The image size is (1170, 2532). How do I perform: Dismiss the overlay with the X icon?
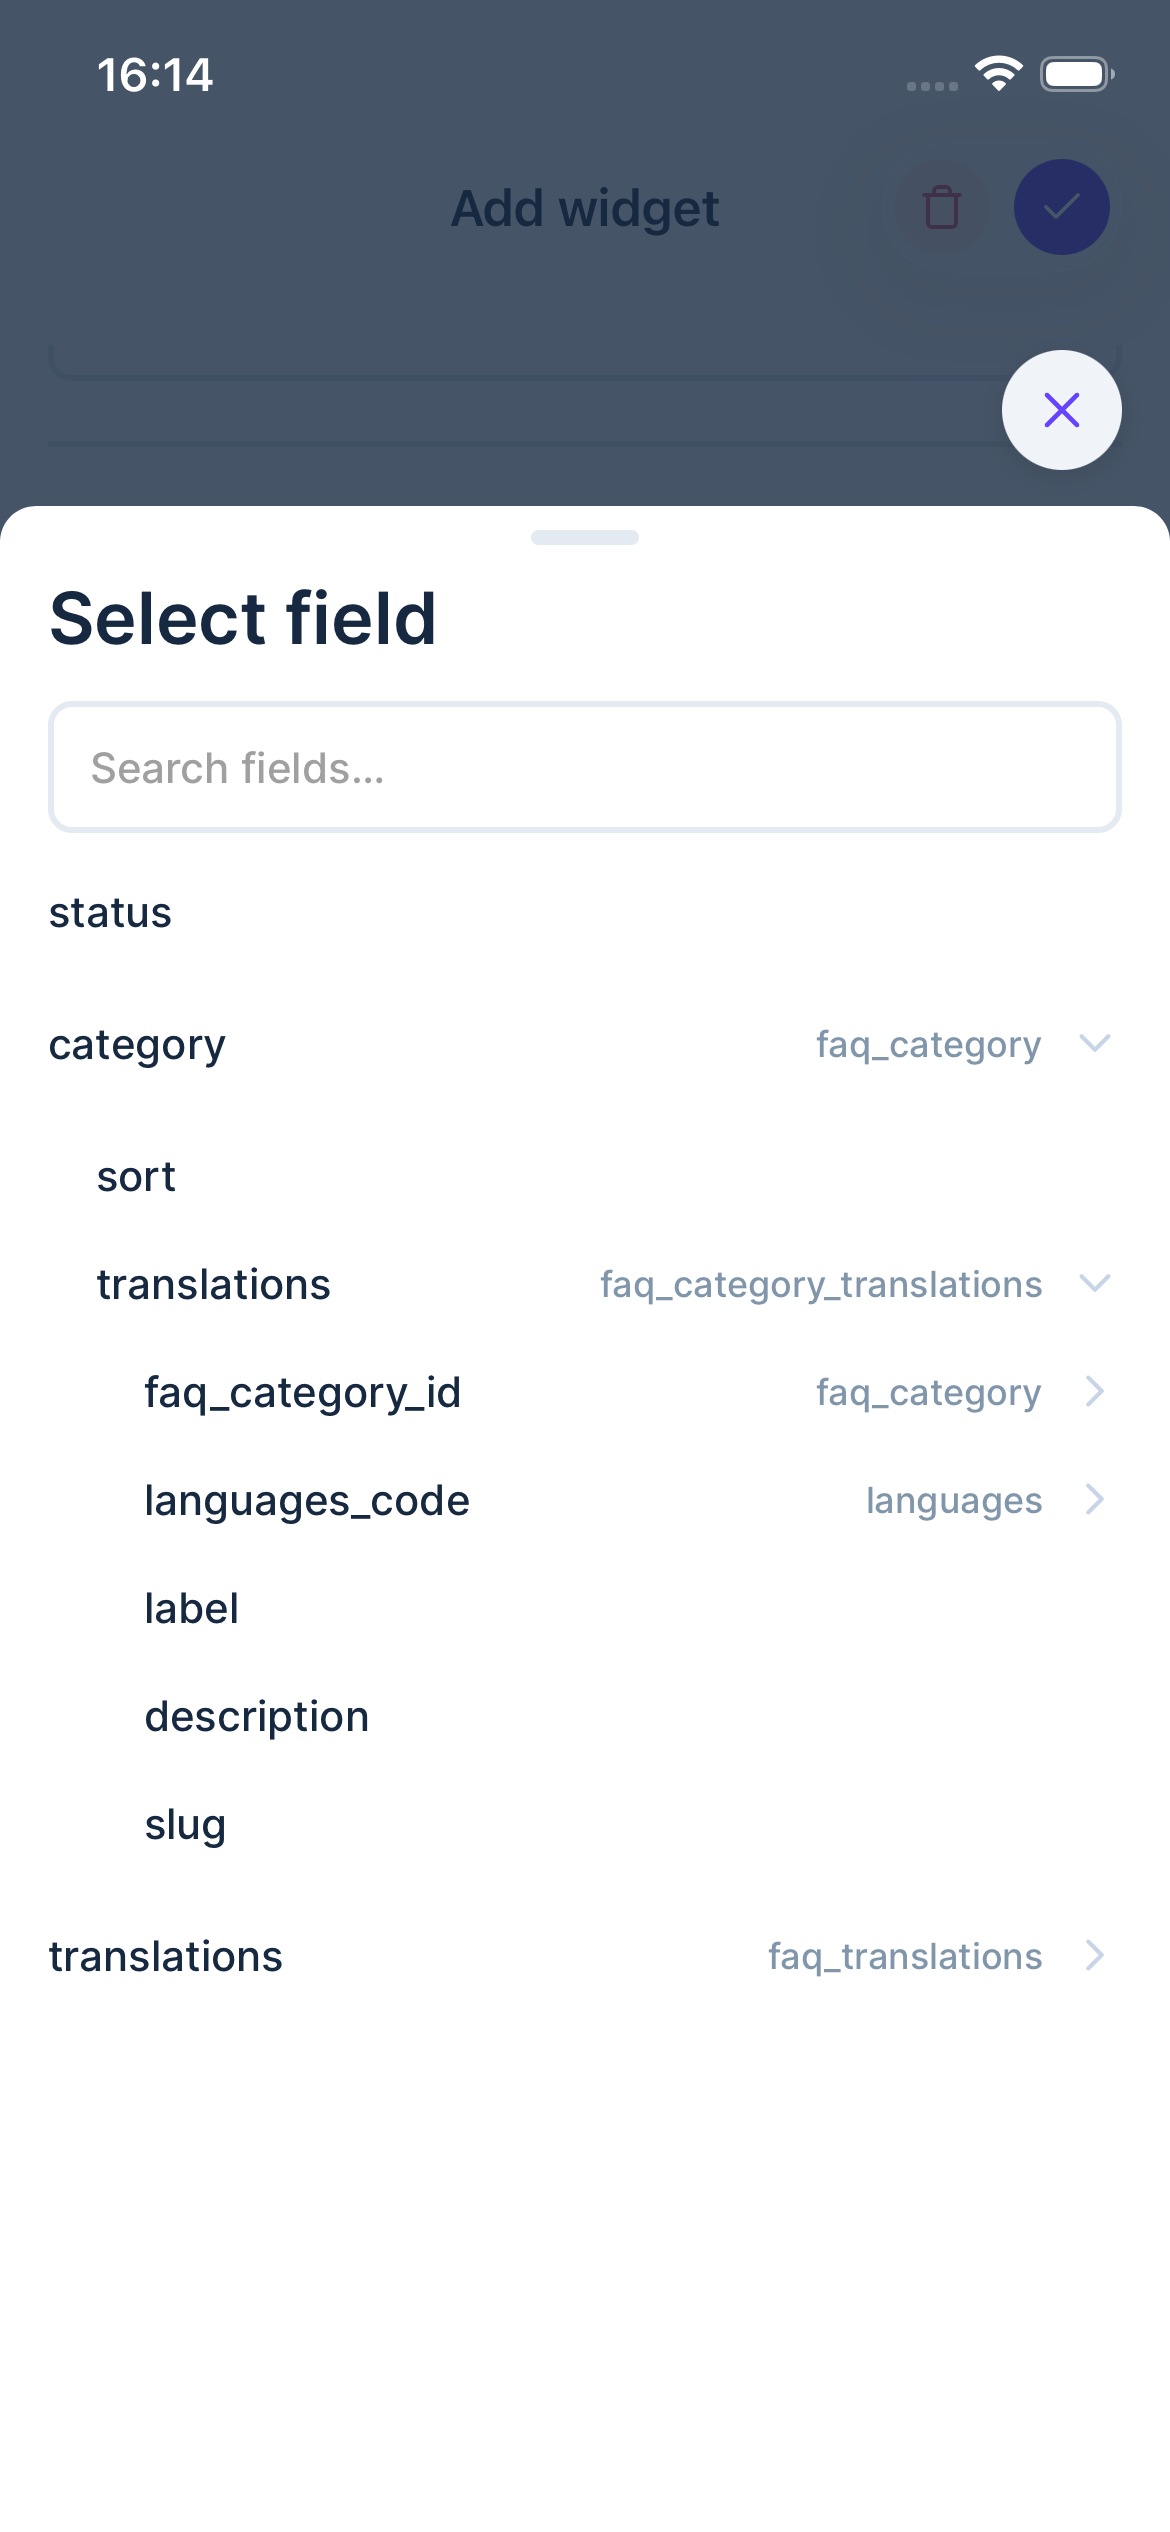pos(1062,410)
